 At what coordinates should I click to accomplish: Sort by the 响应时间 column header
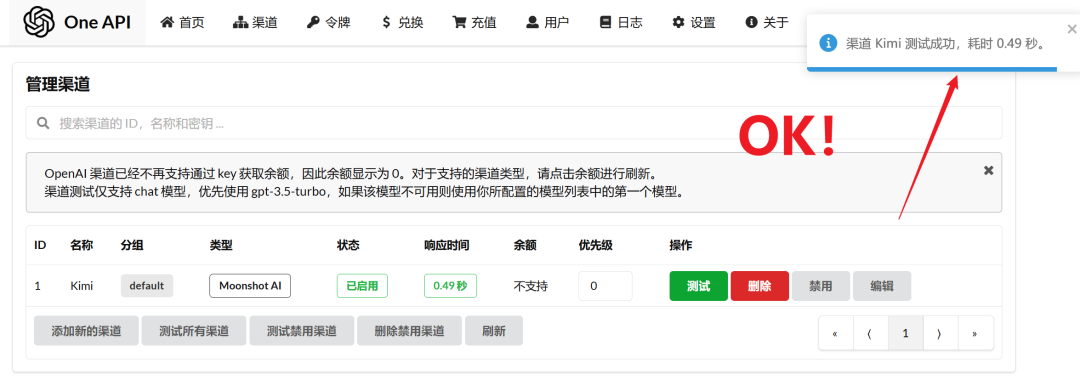pyautogui.click(x=447, y=245)
